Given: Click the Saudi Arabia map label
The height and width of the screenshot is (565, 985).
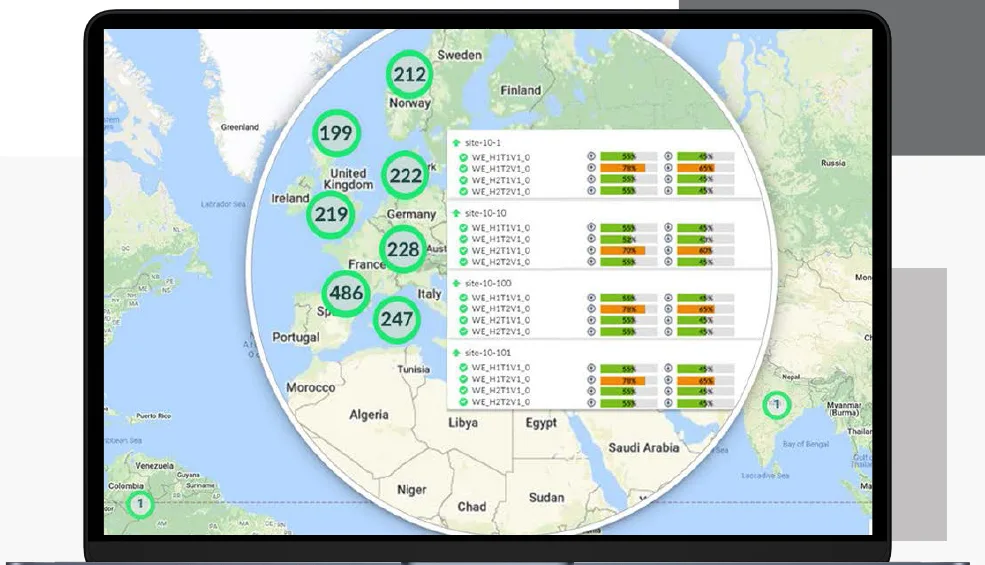Looking at the screenshot, I should (643, 448).
